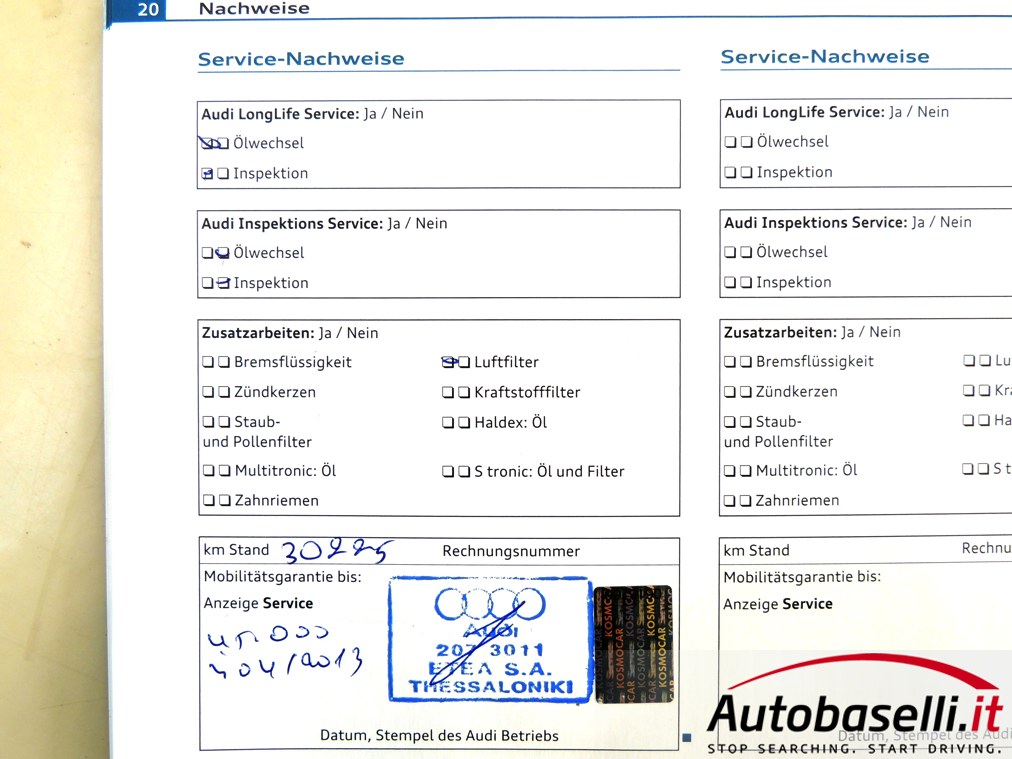The height and width of the screenshot is (759, 1012).
Task: Click "Audi LongLife Service: Ja / Nein" in filled-in form
Action: (312, 114)
